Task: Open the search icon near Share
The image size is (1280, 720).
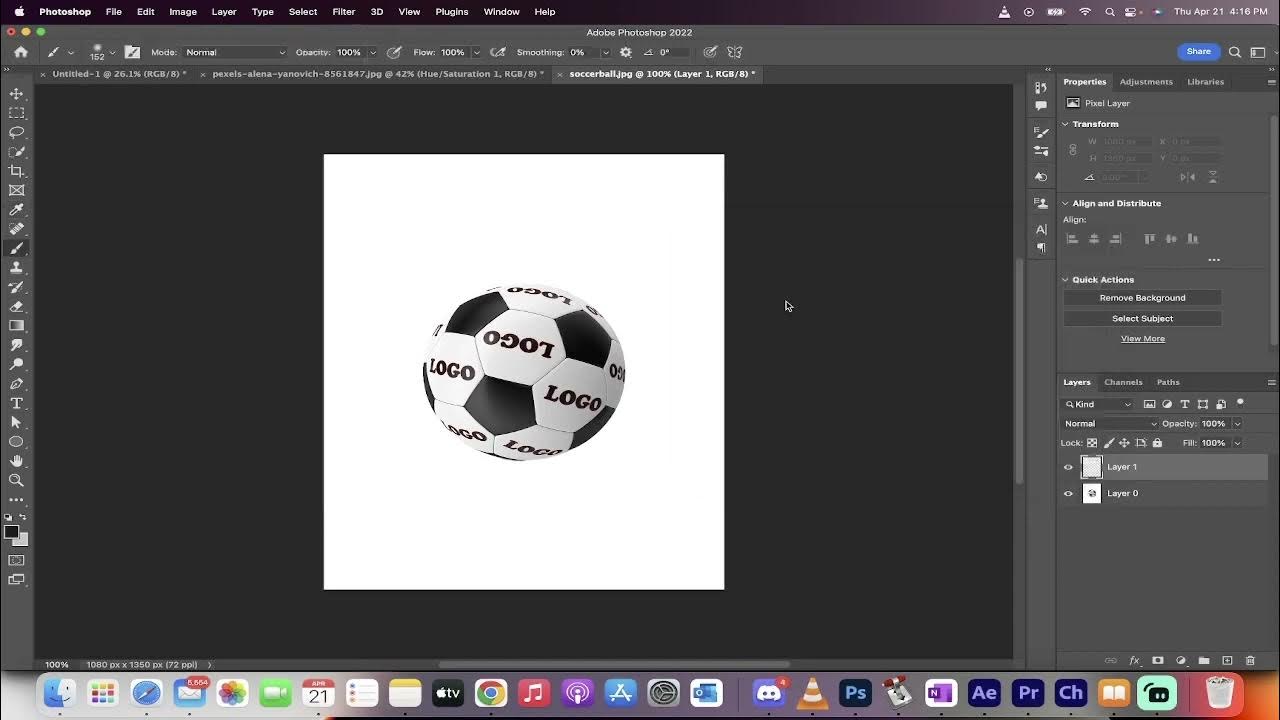Action: point(1235,52)
